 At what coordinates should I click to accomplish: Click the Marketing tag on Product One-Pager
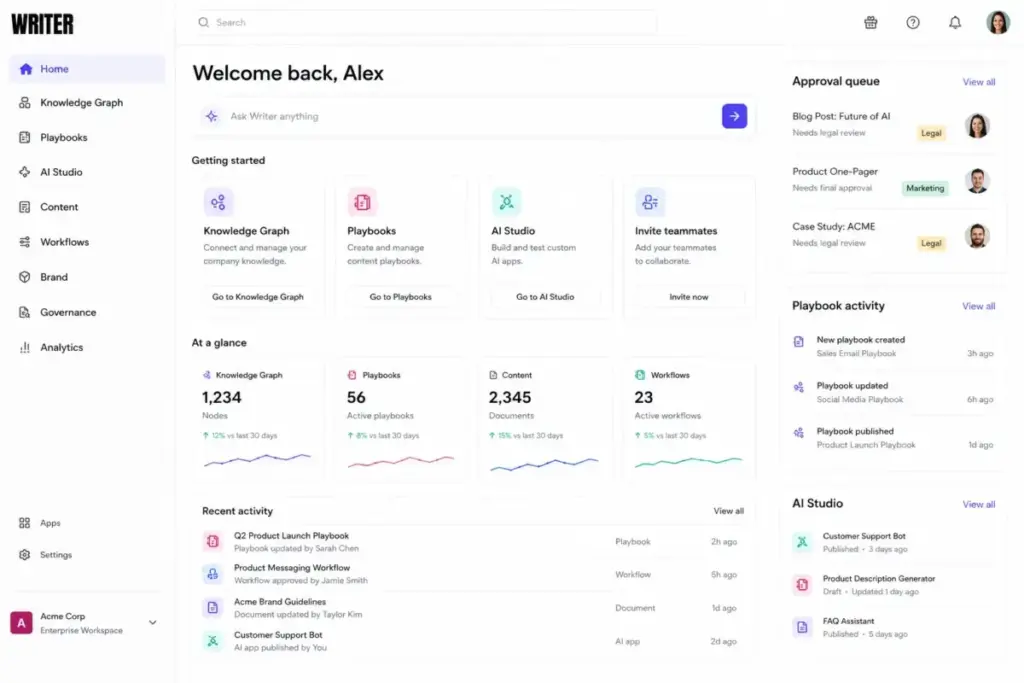pyautogui.click(x=925, y=188)
